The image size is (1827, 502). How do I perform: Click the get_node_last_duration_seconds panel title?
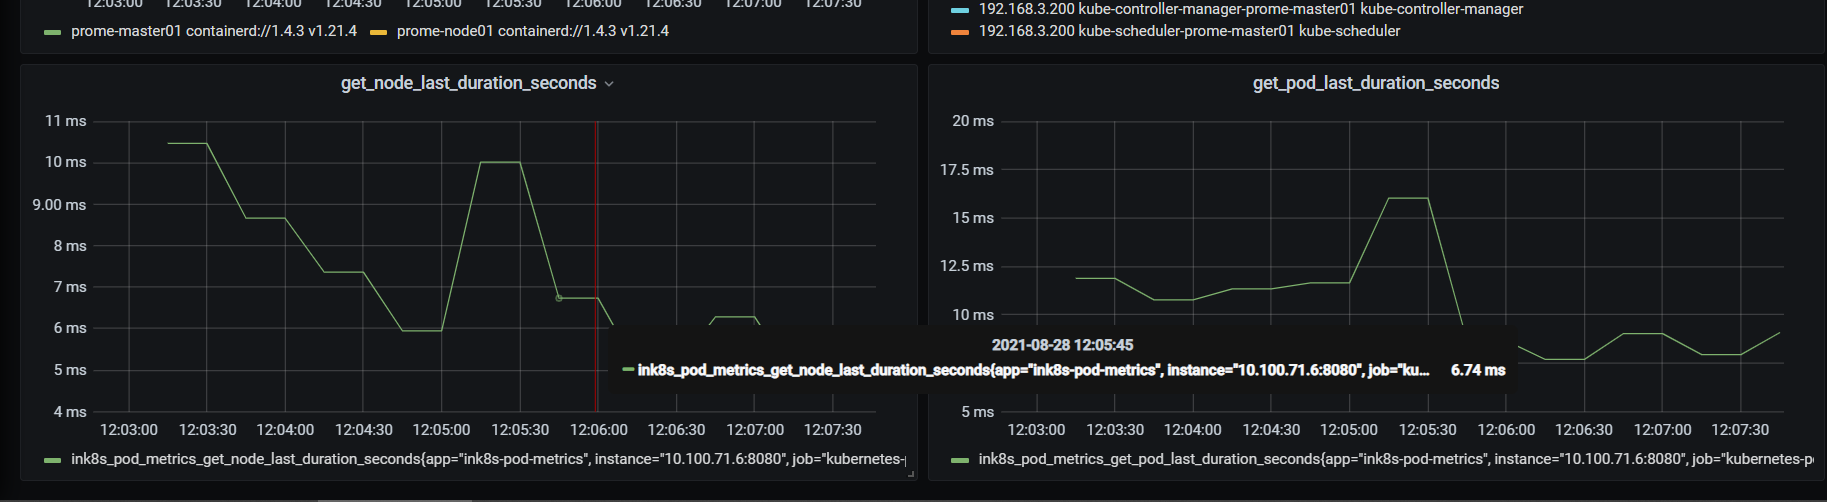(x=468, y=83)
